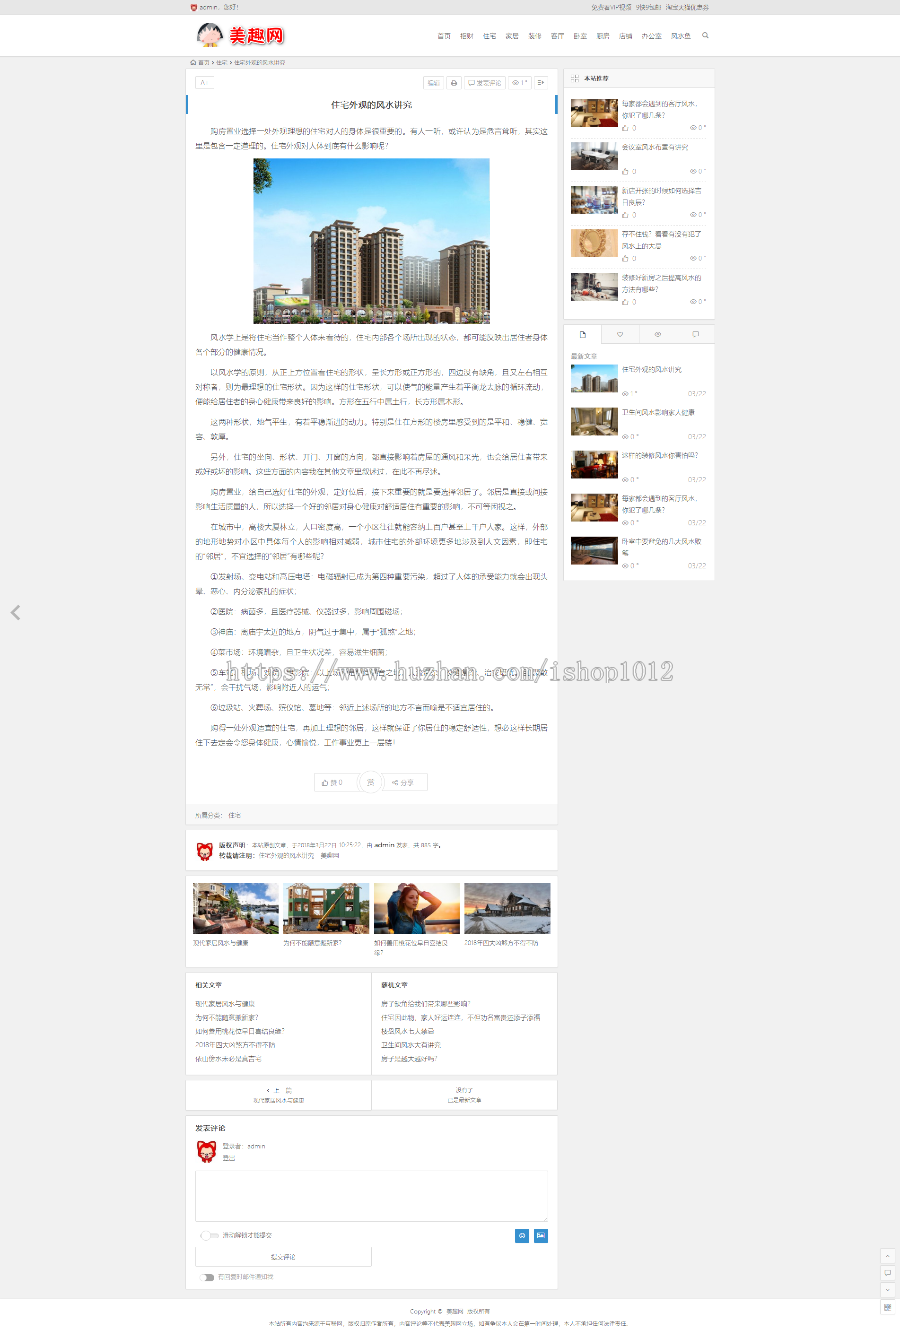Click the admin avatar icon in the top bar
This screenshot has width=900, height=1338.
tap(194, 7)
